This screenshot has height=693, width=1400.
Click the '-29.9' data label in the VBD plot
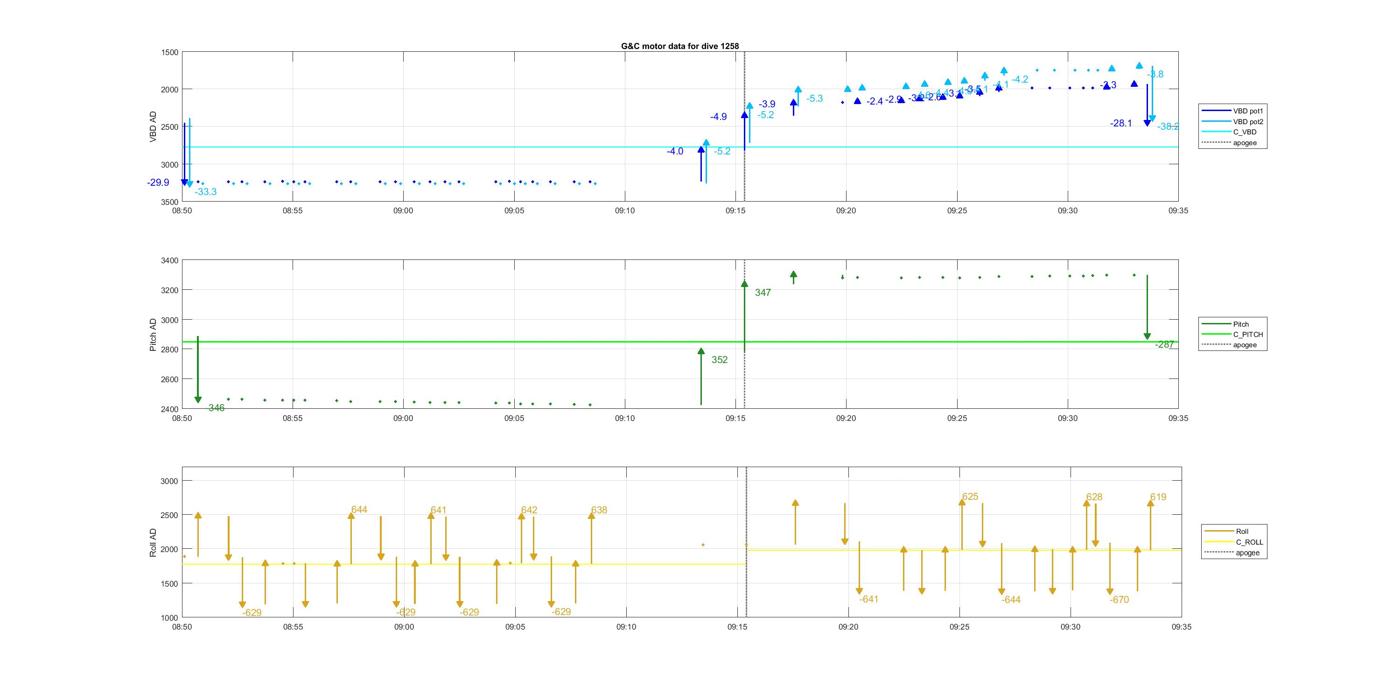(x=158, y=183)
